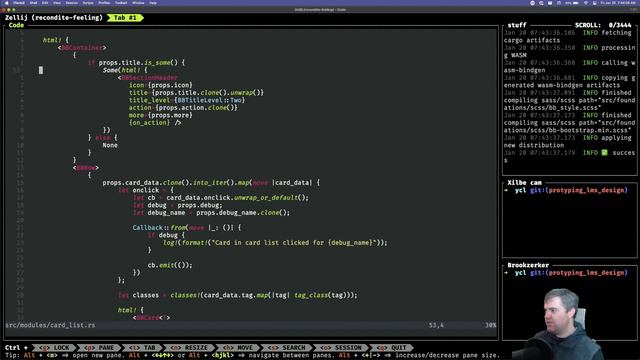Image resolution: width=640 pixels, height=360 pixels.
Task: Click the PANE mode in Zellij status bar
Action: (x=100, y=348)
